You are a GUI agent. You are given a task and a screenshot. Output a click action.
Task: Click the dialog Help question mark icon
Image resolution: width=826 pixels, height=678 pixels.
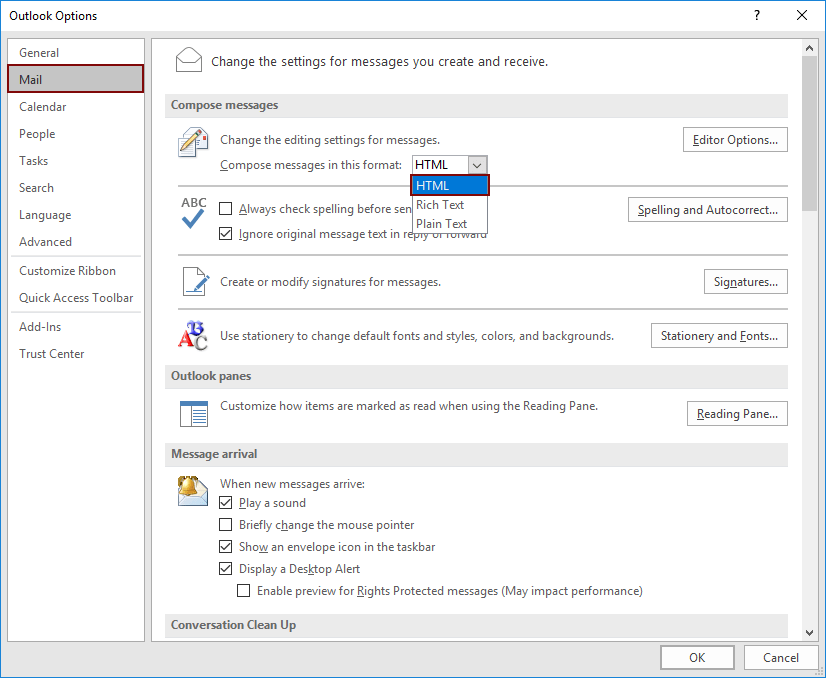click(757, 15)
